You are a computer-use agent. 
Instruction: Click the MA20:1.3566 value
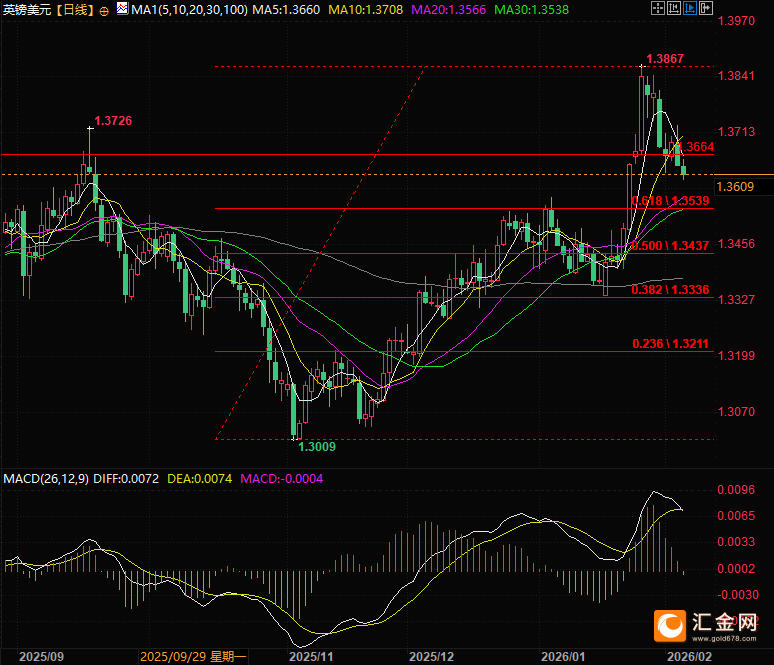coord(448,10)
